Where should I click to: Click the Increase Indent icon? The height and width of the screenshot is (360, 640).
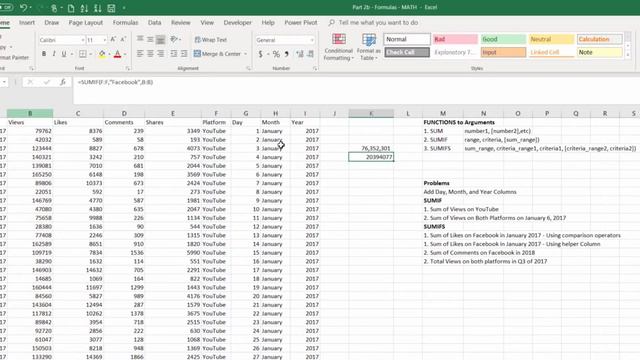(184, 53)
